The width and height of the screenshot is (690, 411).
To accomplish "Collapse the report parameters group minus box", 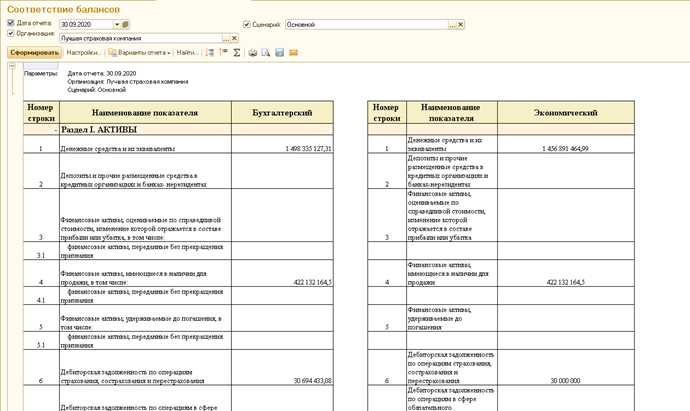I will click(12, 66).
